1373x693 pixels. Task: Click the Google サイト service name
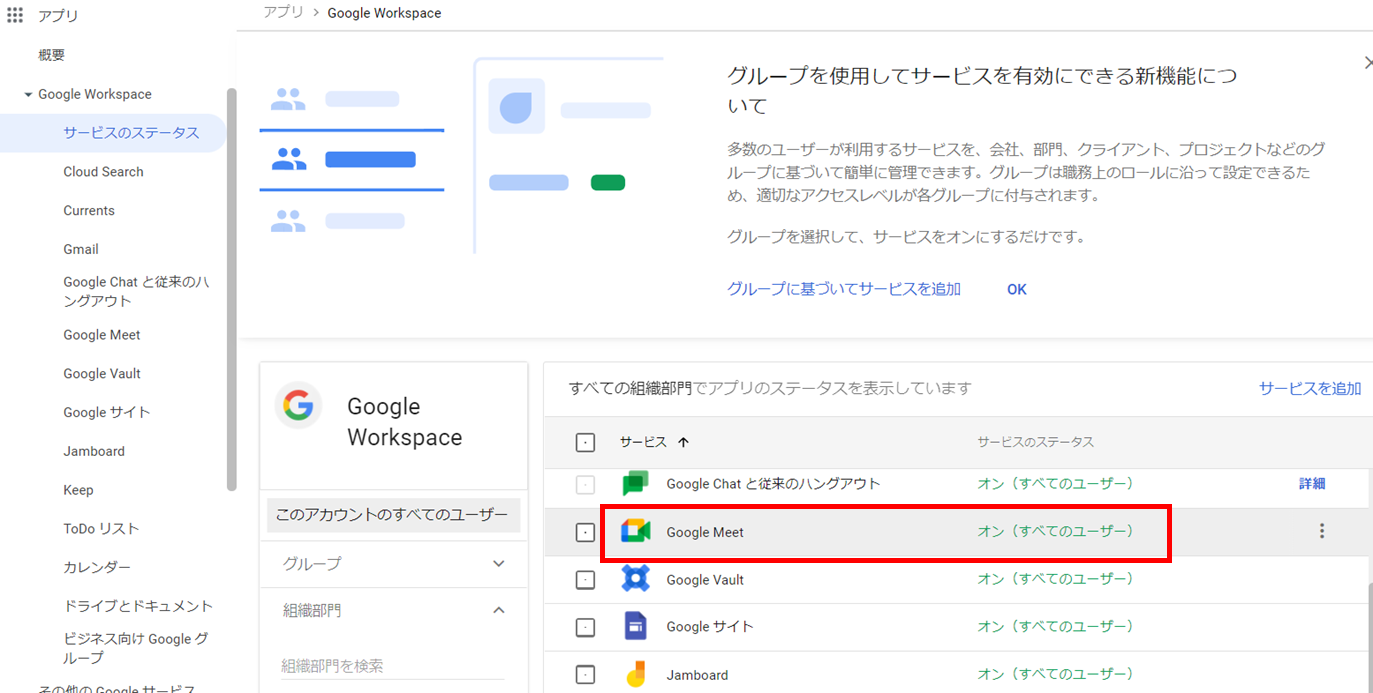[x=710, y=627]
